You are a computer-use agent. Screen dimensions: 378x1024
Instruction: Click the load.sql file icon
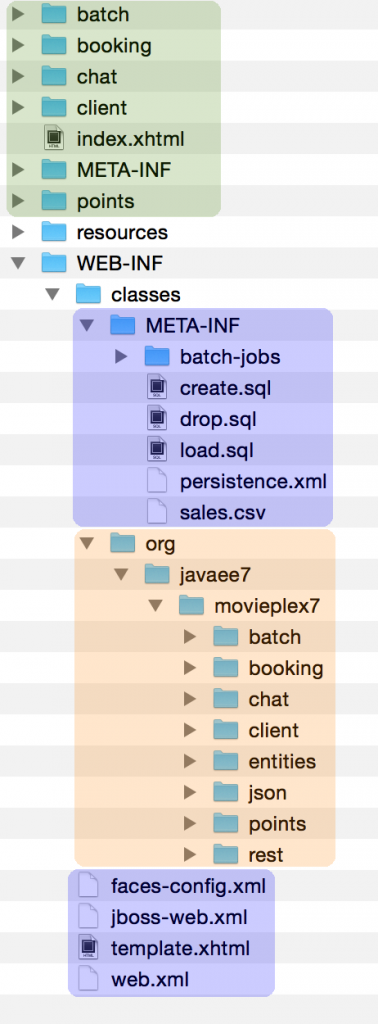157,450
